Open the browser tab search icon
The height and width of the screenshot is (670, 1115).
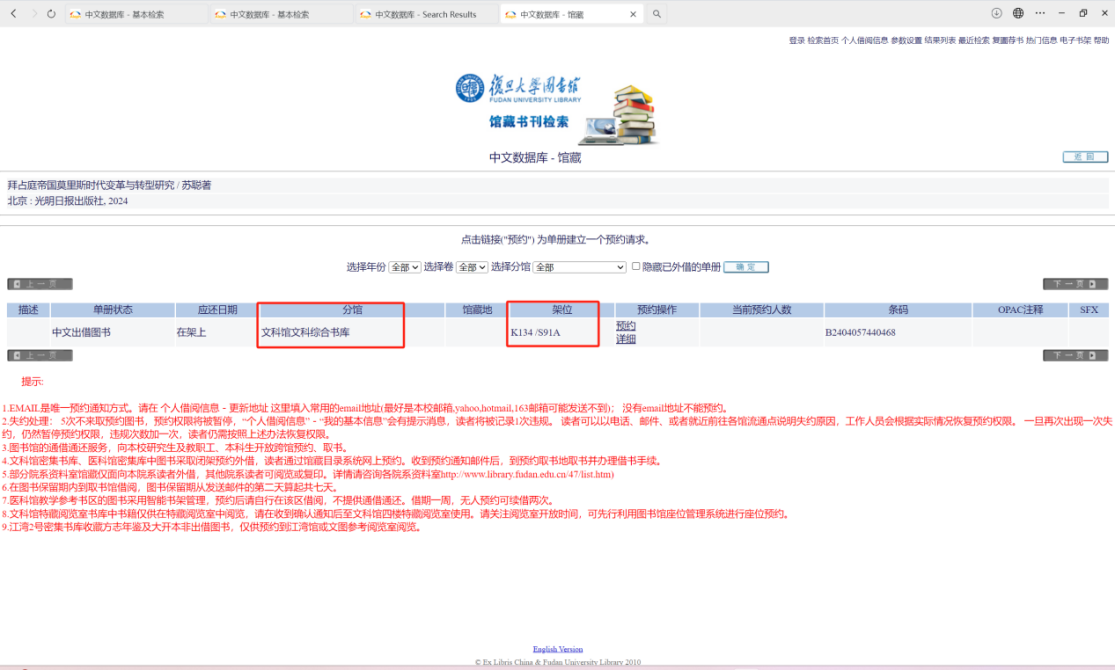tap(656, 14)
